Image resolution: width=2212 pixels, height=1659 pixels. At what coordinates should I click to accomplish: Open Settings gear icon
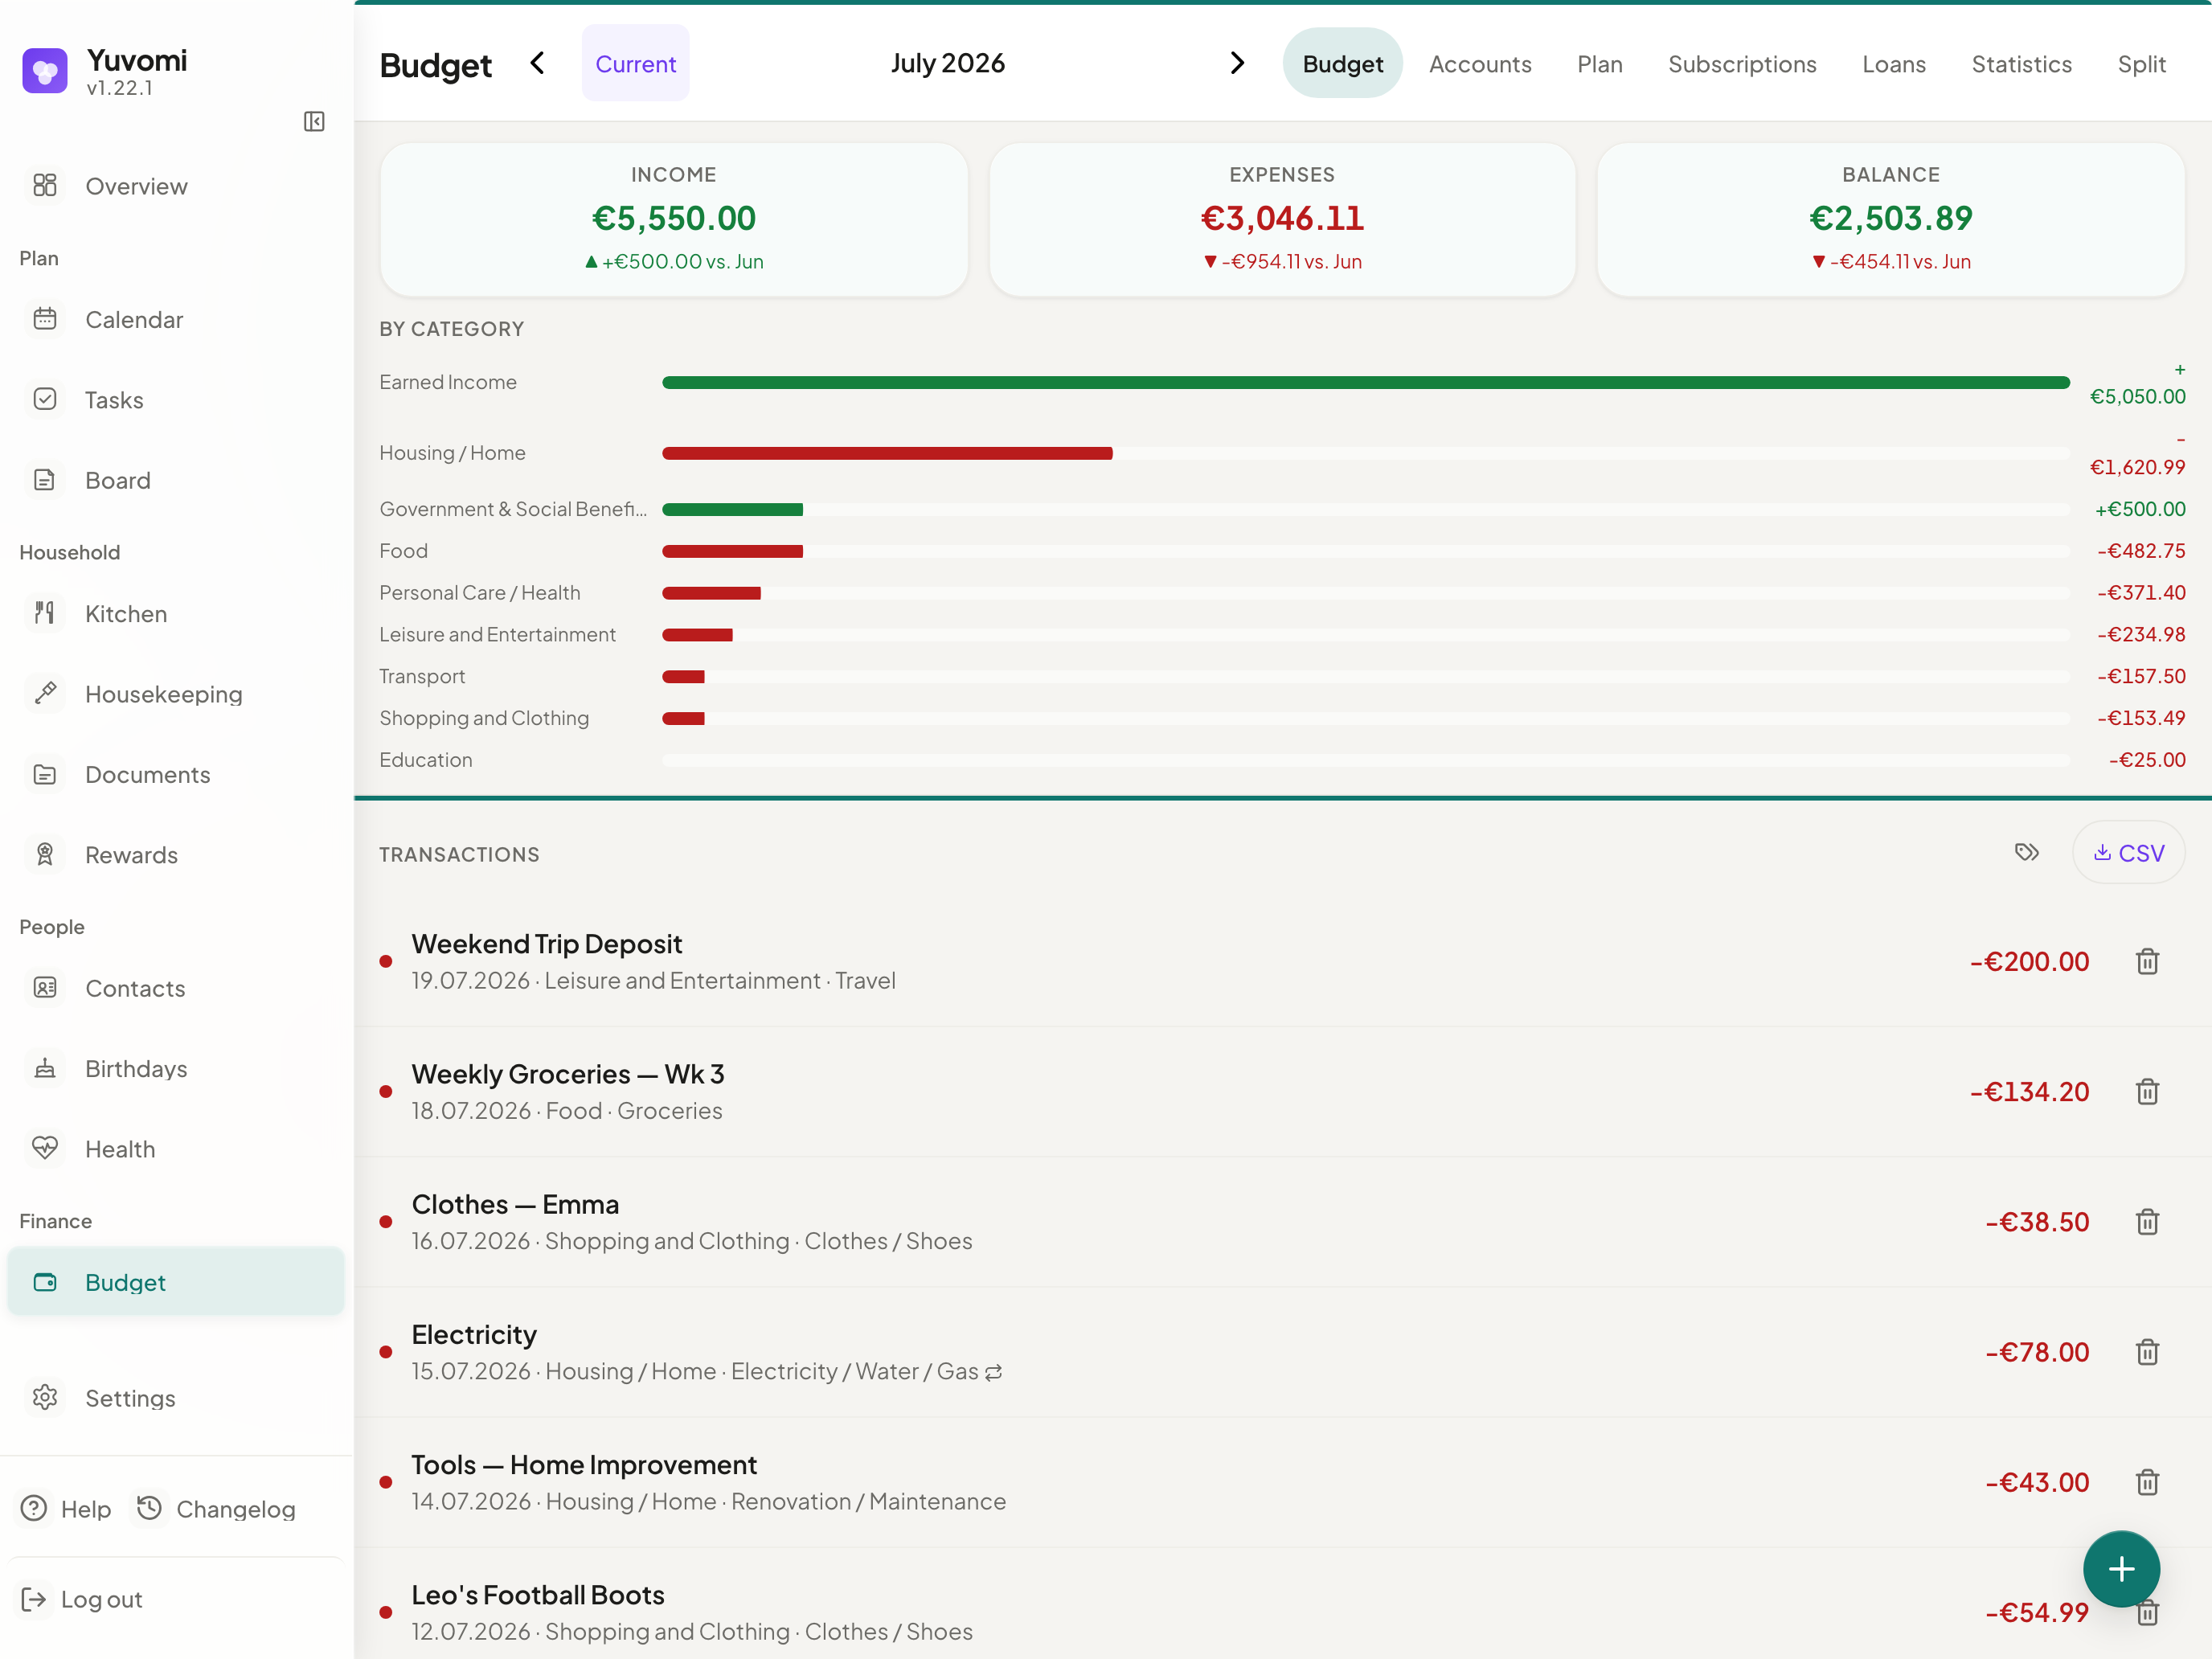(x=45, y=1397)
